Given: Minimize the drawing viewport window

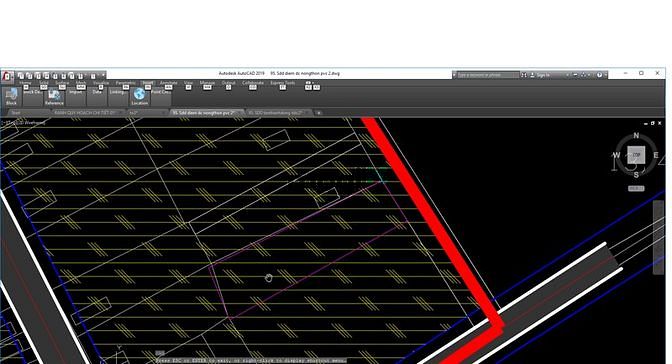Looking at the screenshot, I should tap(646, 123).
